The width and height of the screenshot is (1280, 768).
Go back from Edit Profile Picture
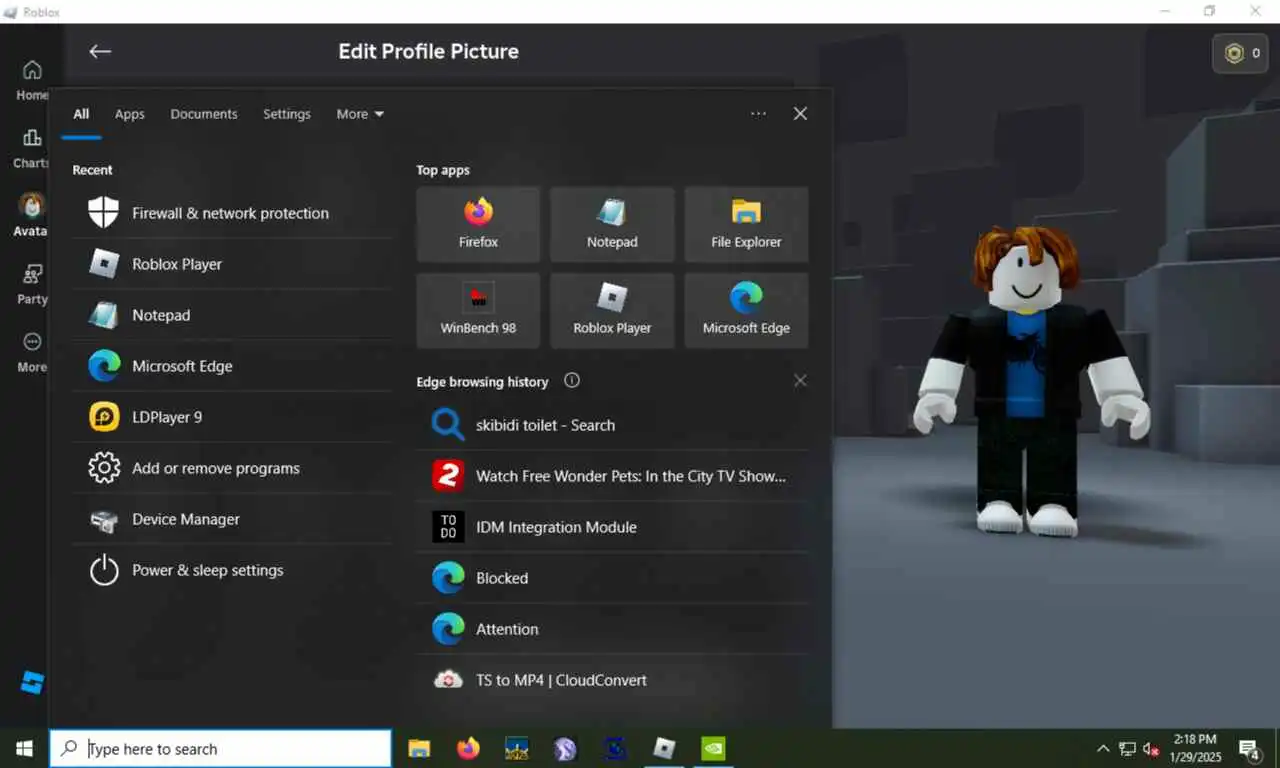point(99,51)
